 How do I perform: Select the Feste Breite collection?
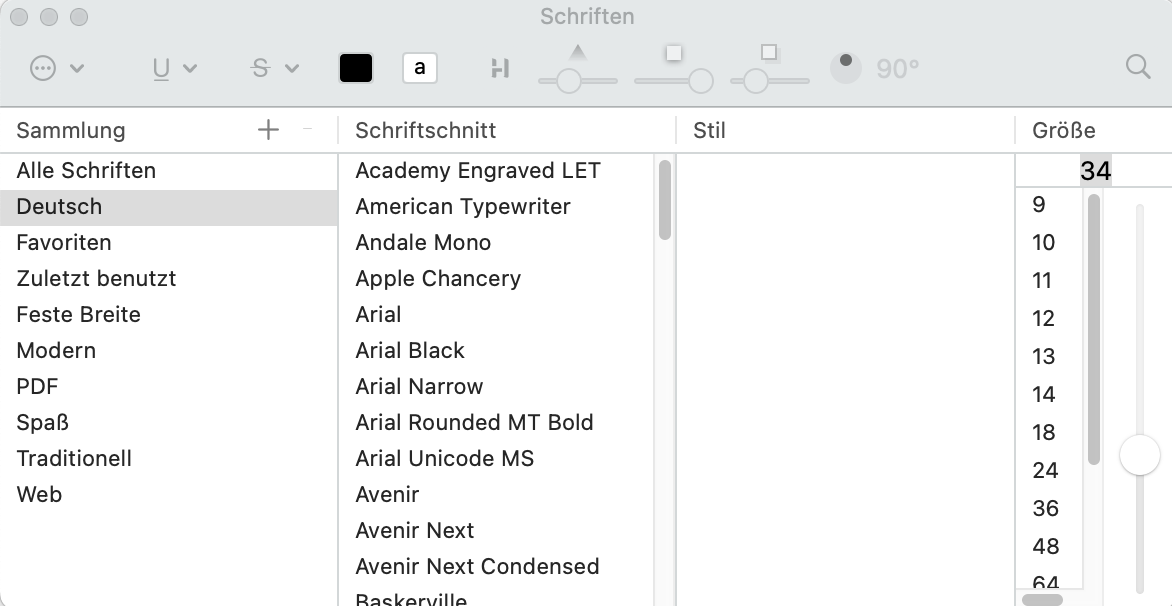(x=78, y=315)
